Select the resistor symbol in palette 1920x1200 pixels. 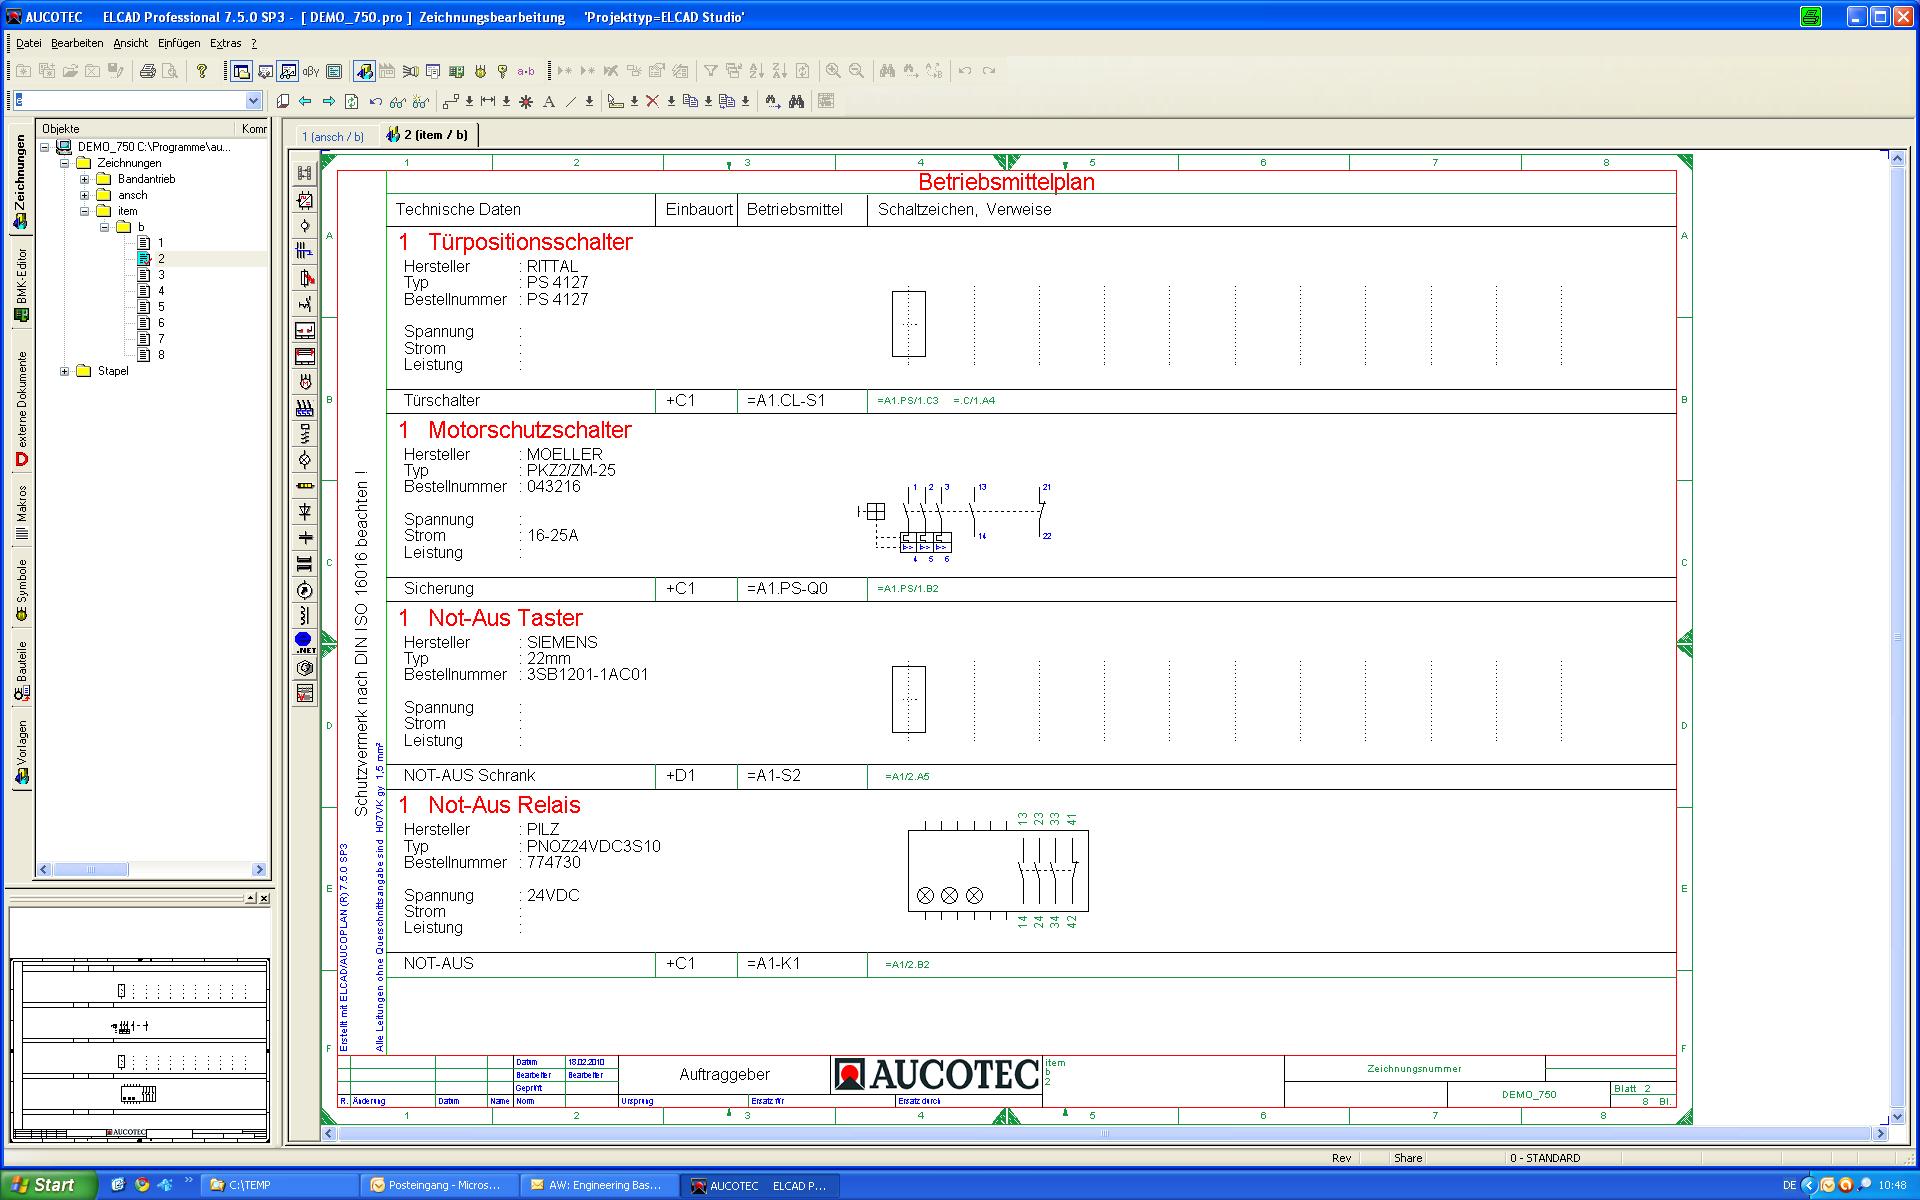click(305, 486)
